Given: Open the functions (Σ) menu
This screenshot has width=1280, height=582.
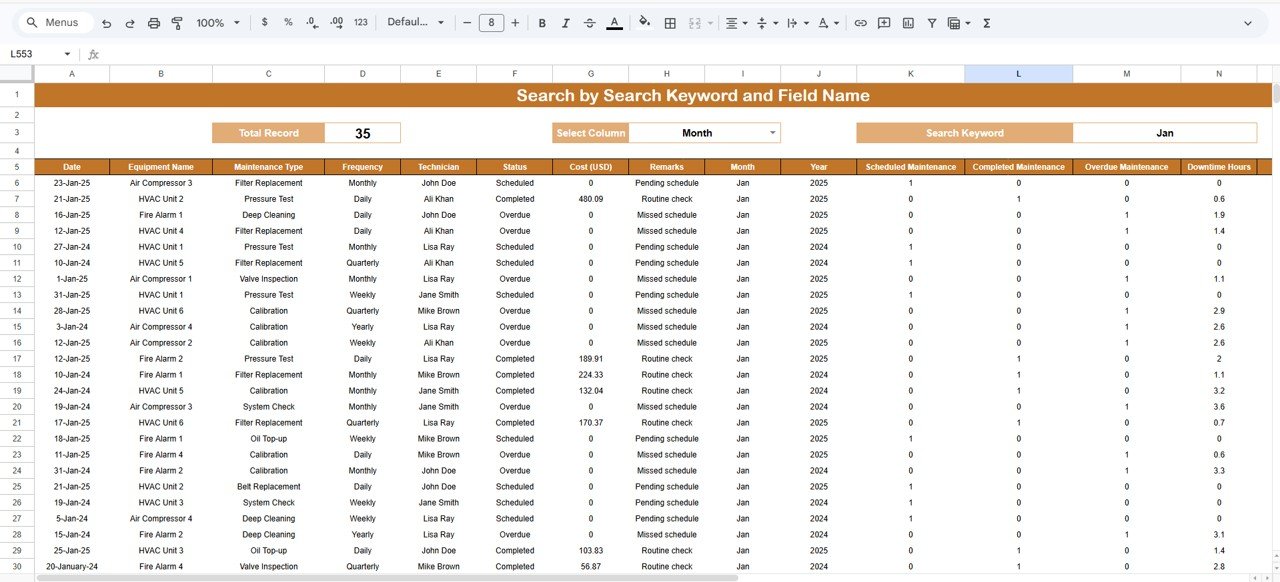Looking at the screenshot, I should (986, 22).
